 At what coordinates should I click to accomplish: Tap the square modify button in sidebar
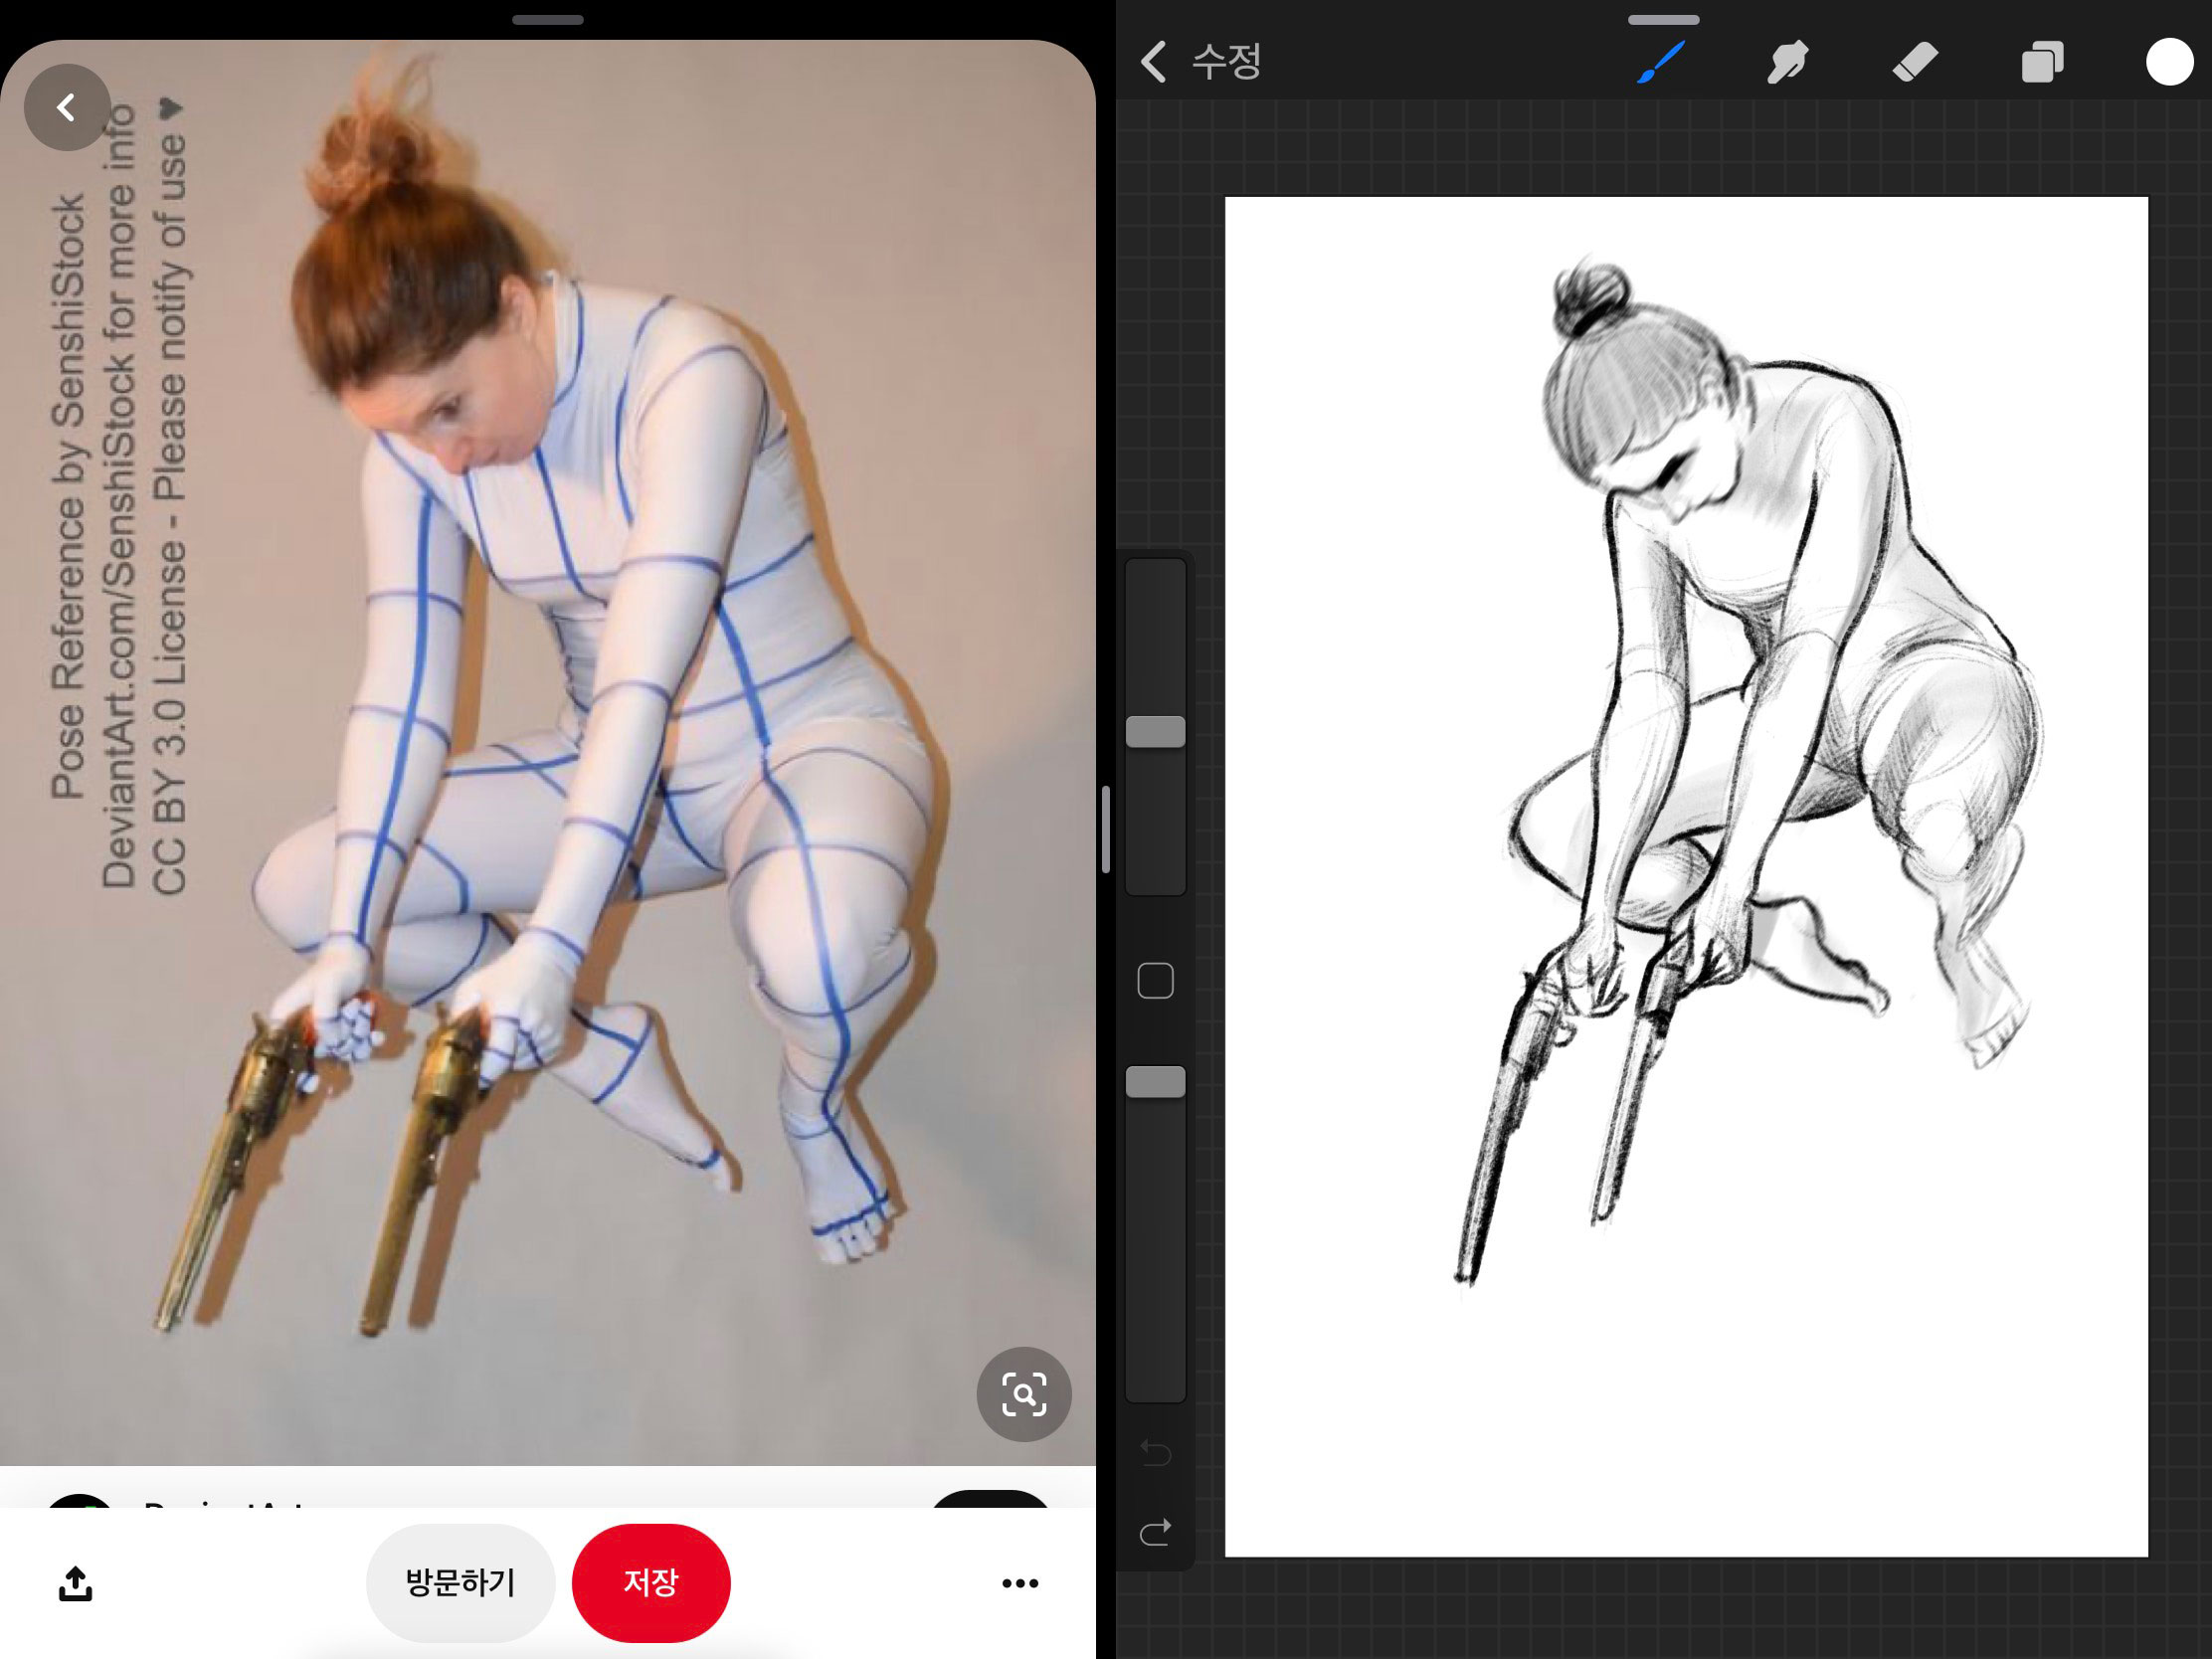pos(1155,981)
